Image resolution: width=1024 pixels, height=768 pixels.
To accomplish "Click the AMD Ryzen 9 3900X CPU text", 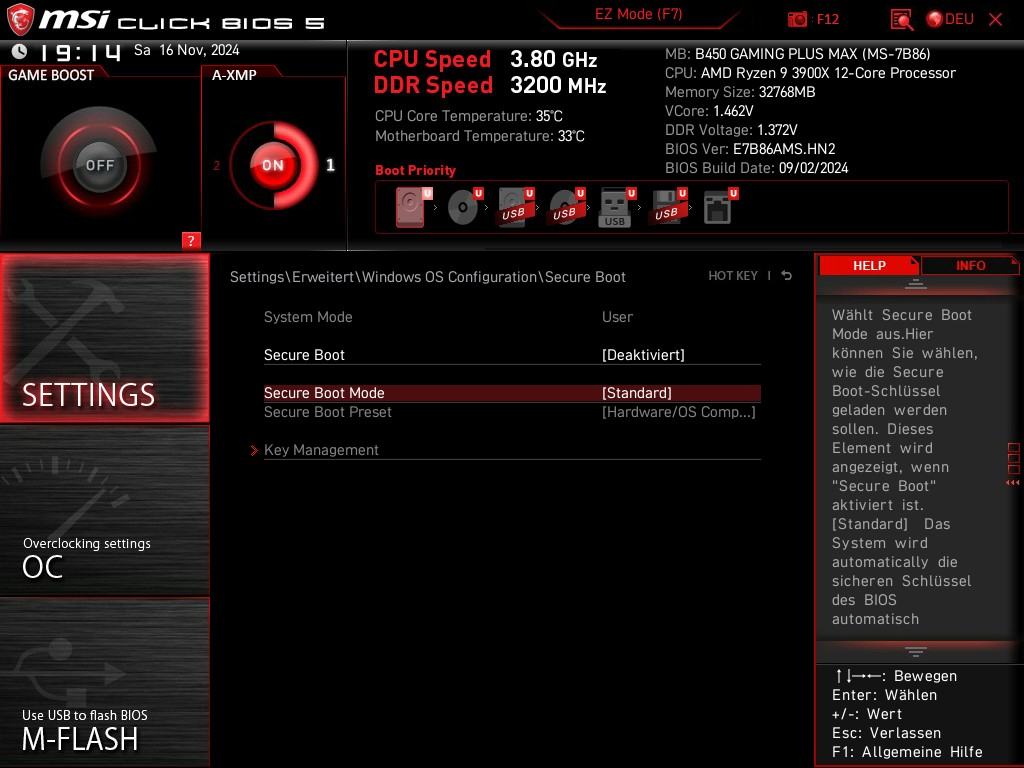I will pyautogui.click(x=810, y=72).
